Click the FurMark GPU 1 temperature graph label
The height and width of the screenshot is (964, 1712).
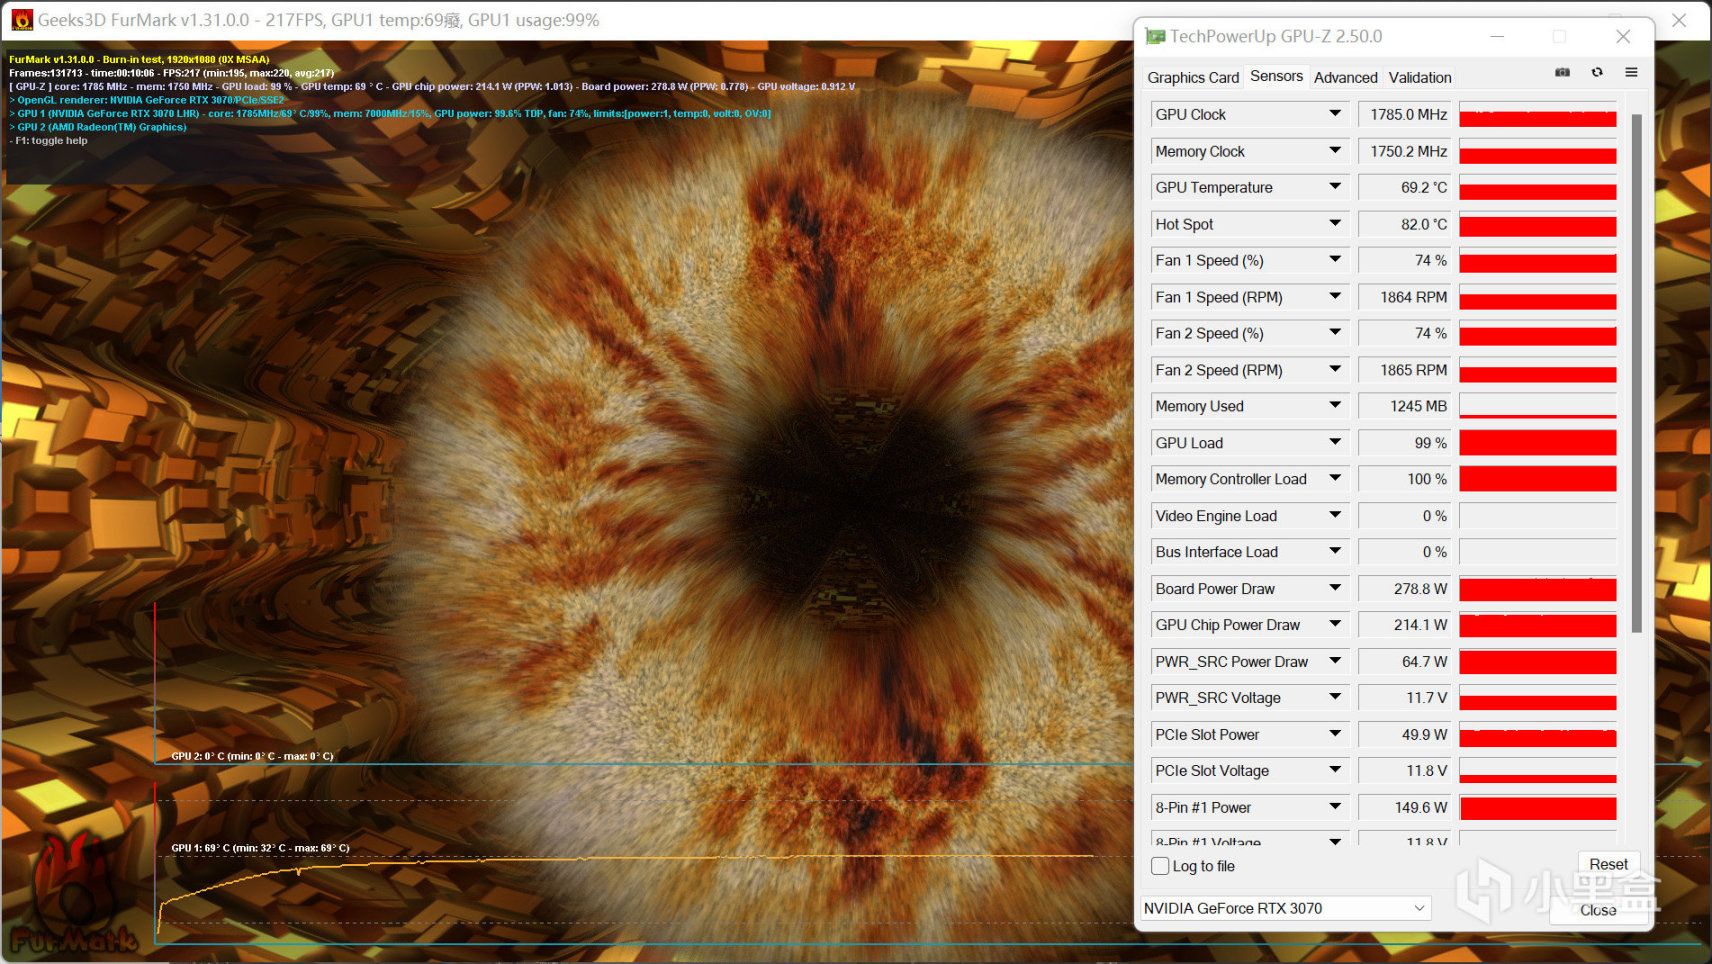pos(260,848)
